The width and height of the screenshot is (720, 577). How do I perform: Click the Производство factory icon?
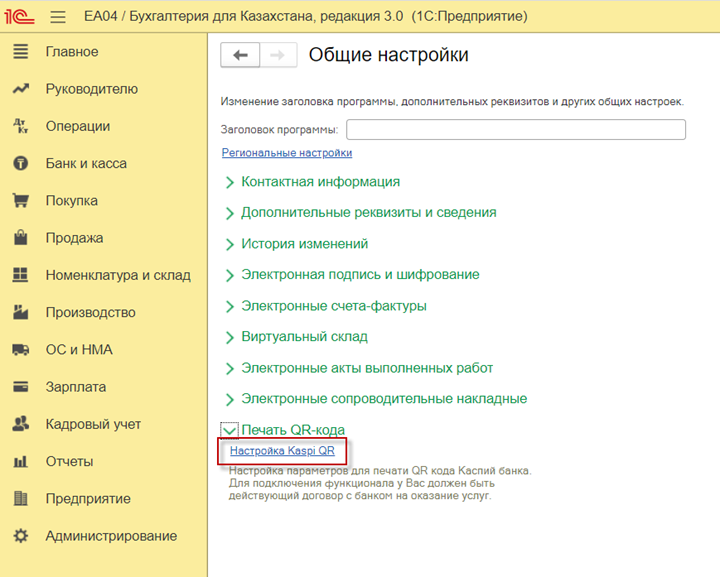[21, 312]
